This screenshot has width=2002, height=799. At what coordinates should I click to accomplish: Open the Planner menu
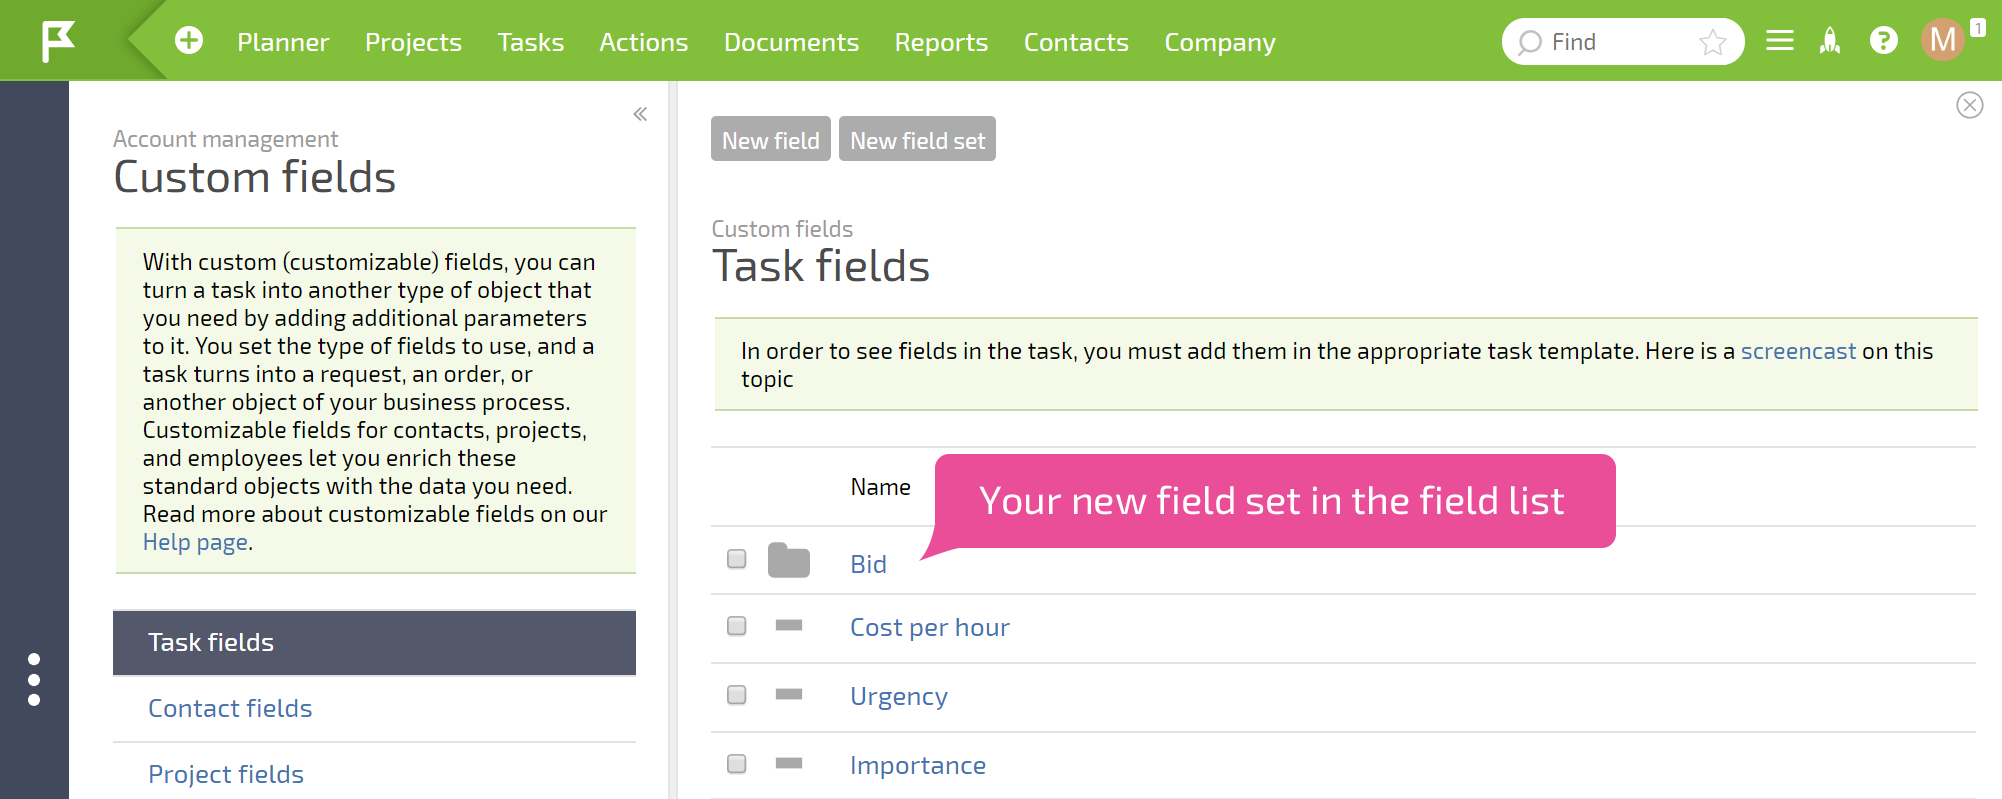pos(283,42)
